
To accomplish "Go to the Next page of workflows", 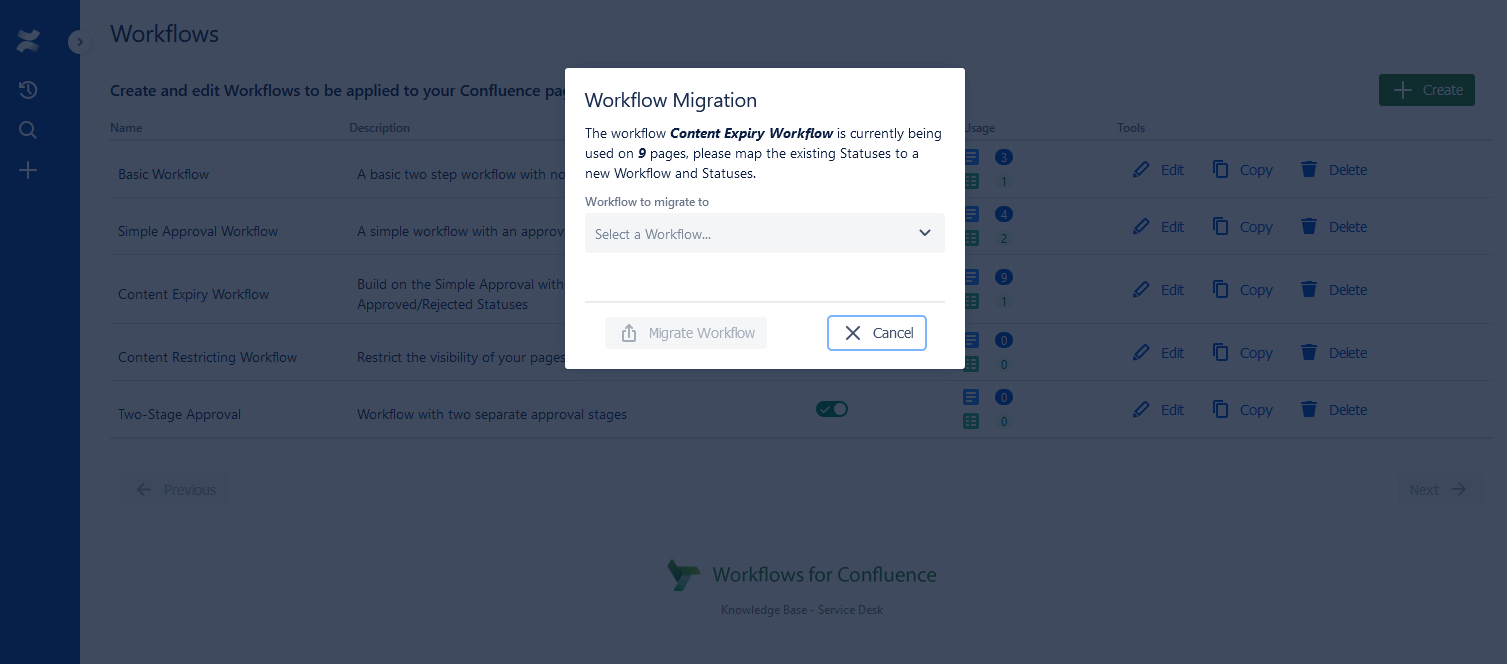I will 1438,490.
